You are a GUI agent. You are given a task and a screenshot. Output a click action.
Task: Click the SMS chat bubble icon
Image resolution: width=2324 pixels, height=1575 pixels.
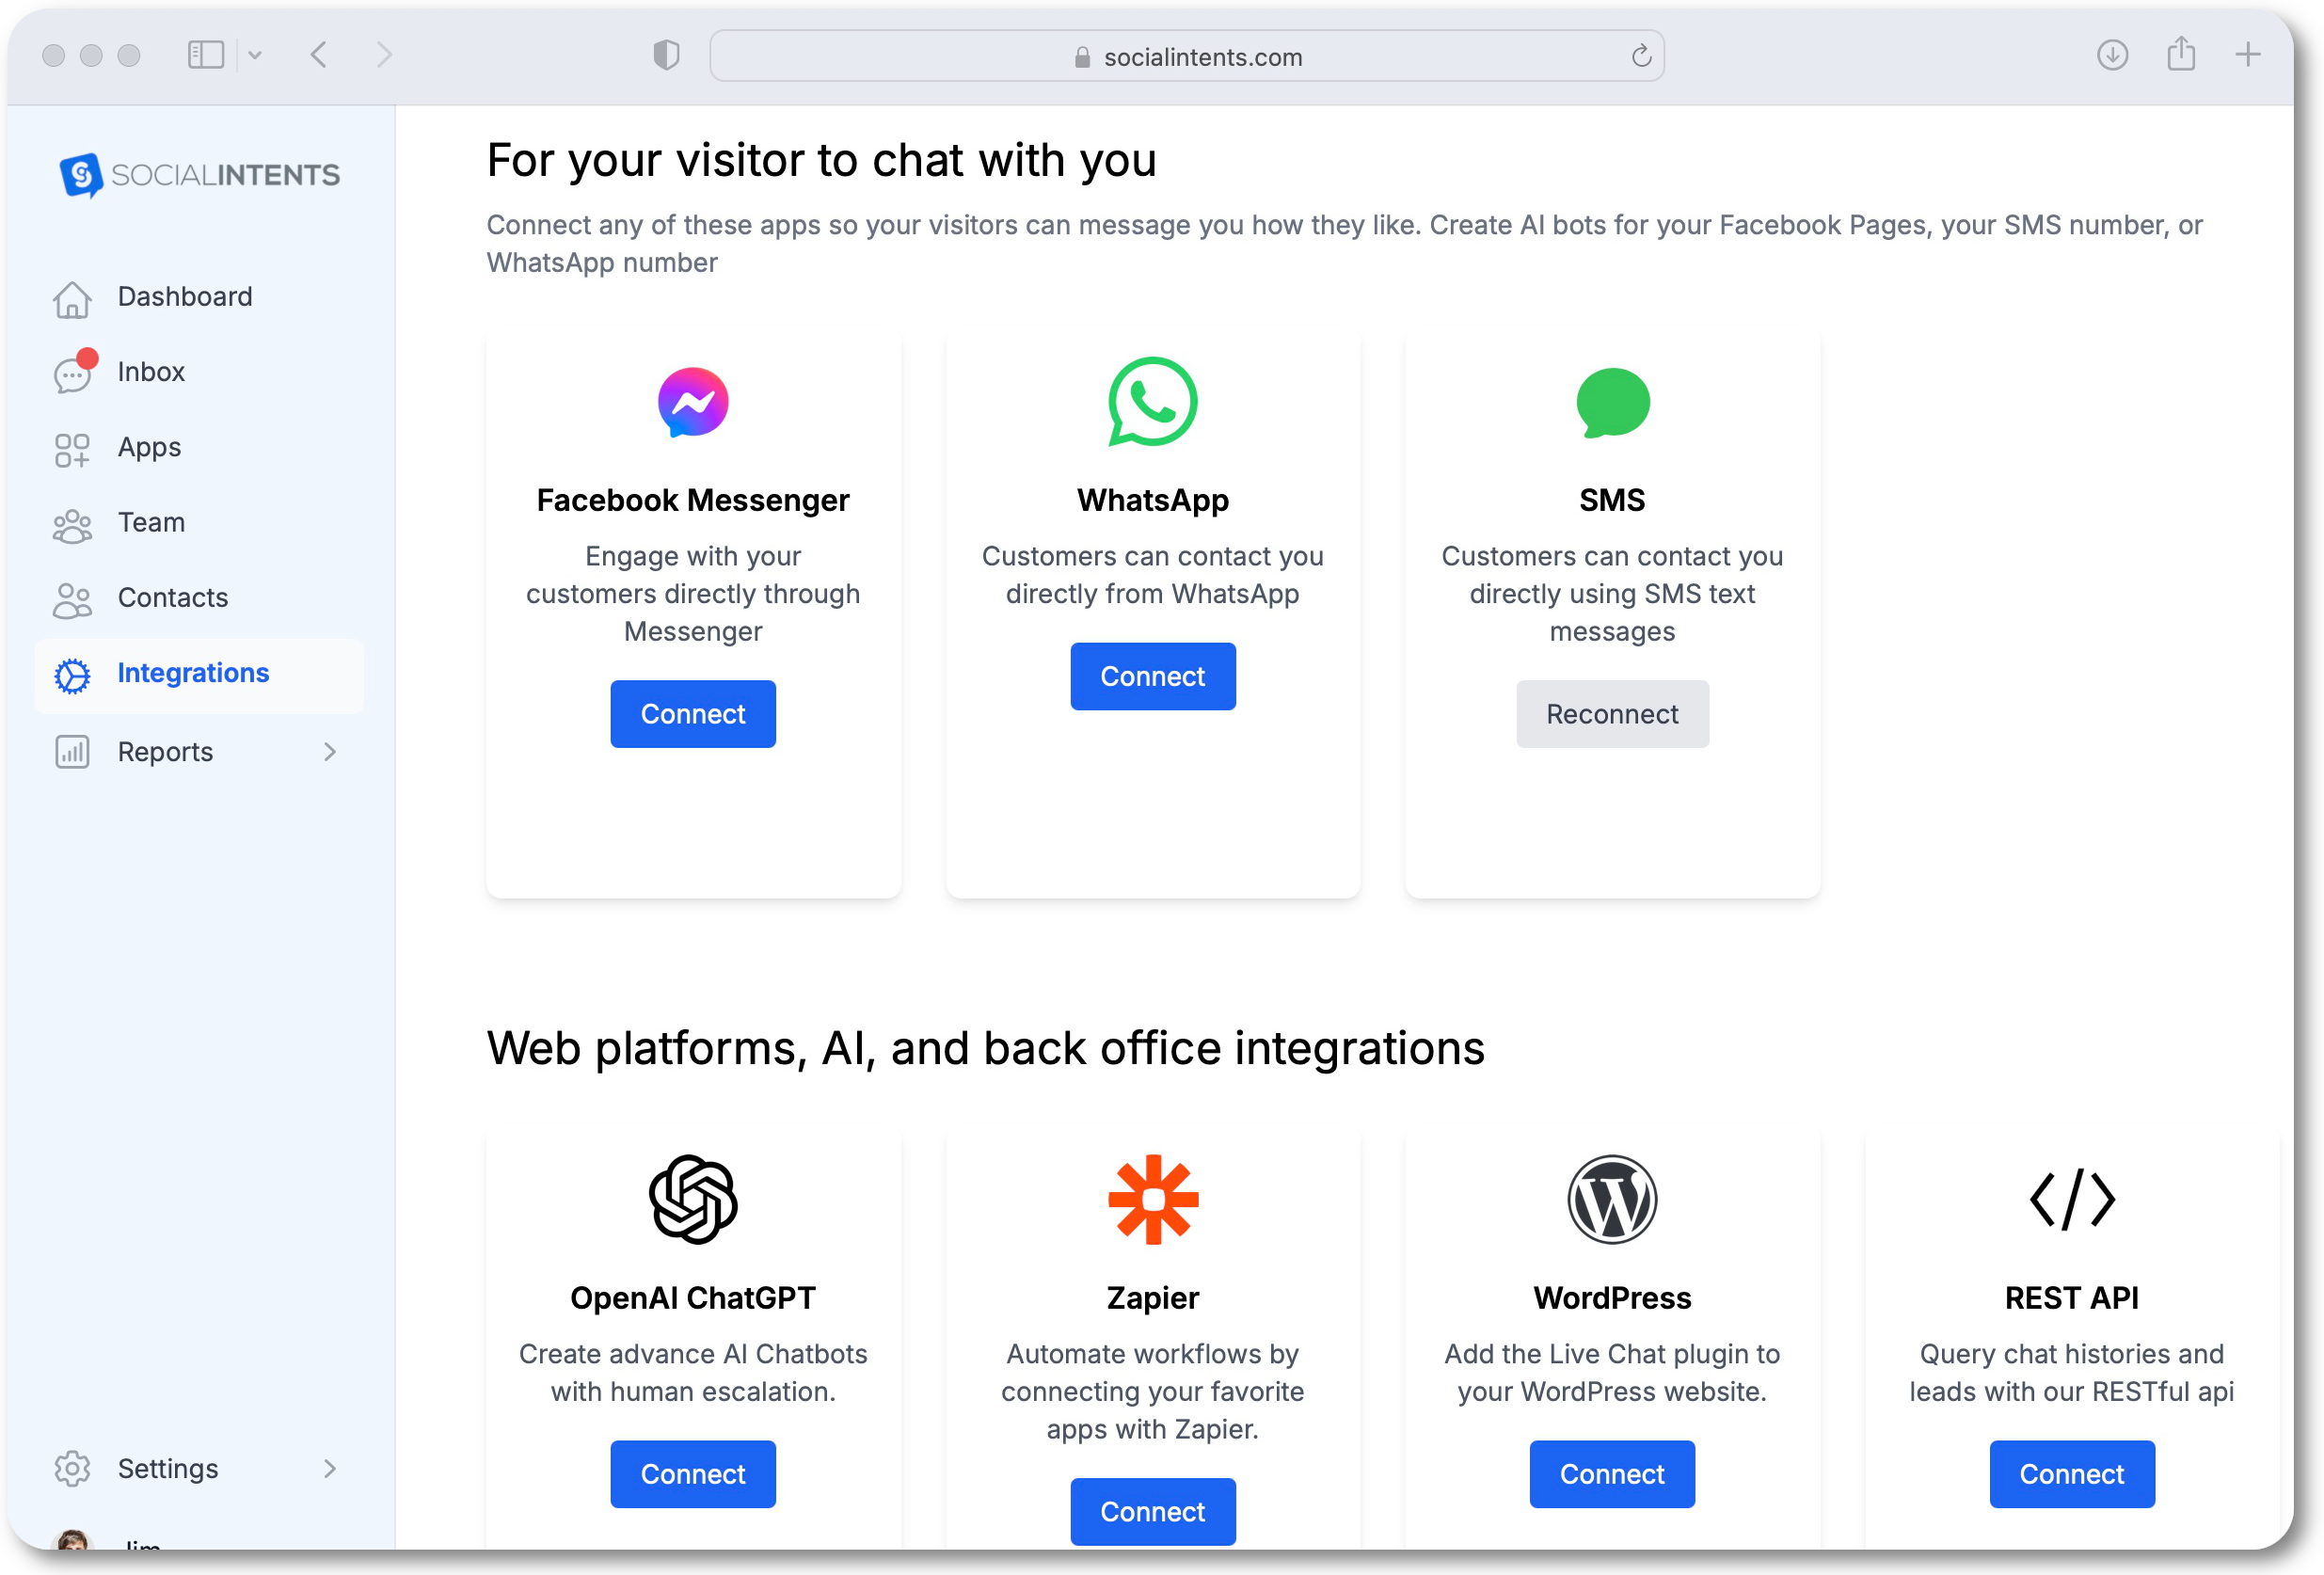(x=1612, y=403)
